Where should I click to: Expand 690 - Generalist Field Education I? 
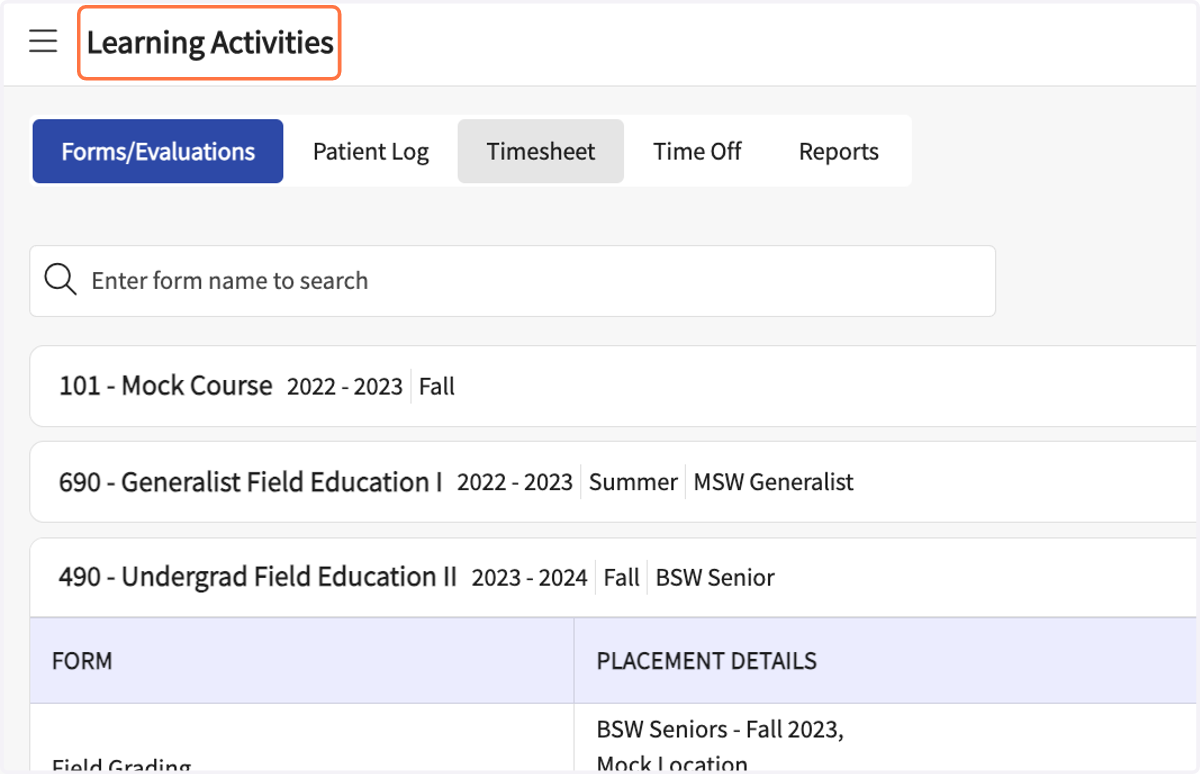[x=614, y=482]
